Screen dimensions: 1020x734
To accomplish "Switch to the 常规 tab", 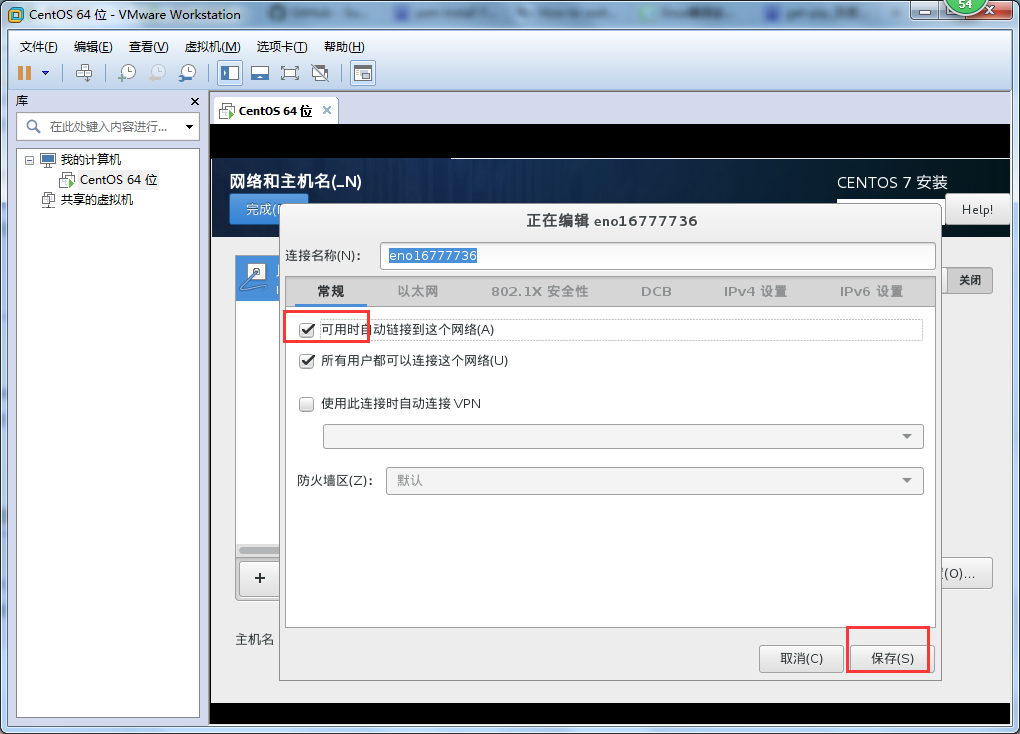I will [x=330, y=291].
